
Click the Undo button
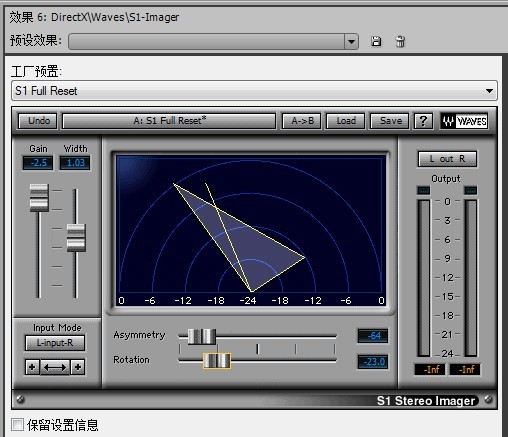38,121
